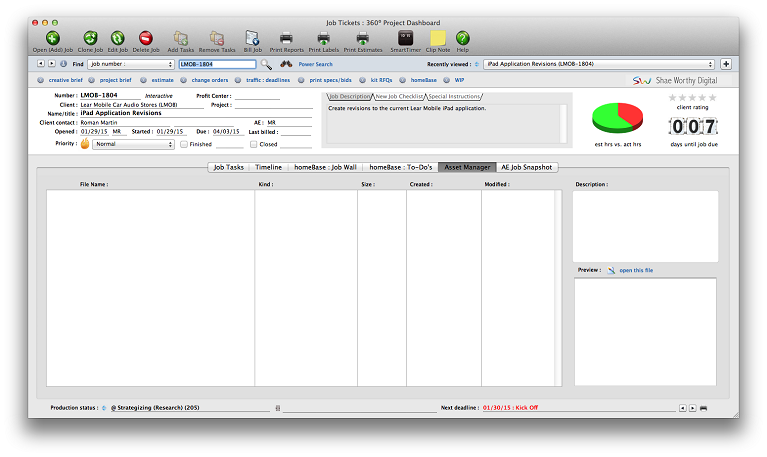Click the change orders radio dot
Viewport: 767px width, 457px height.
click(x=183, y=80)
